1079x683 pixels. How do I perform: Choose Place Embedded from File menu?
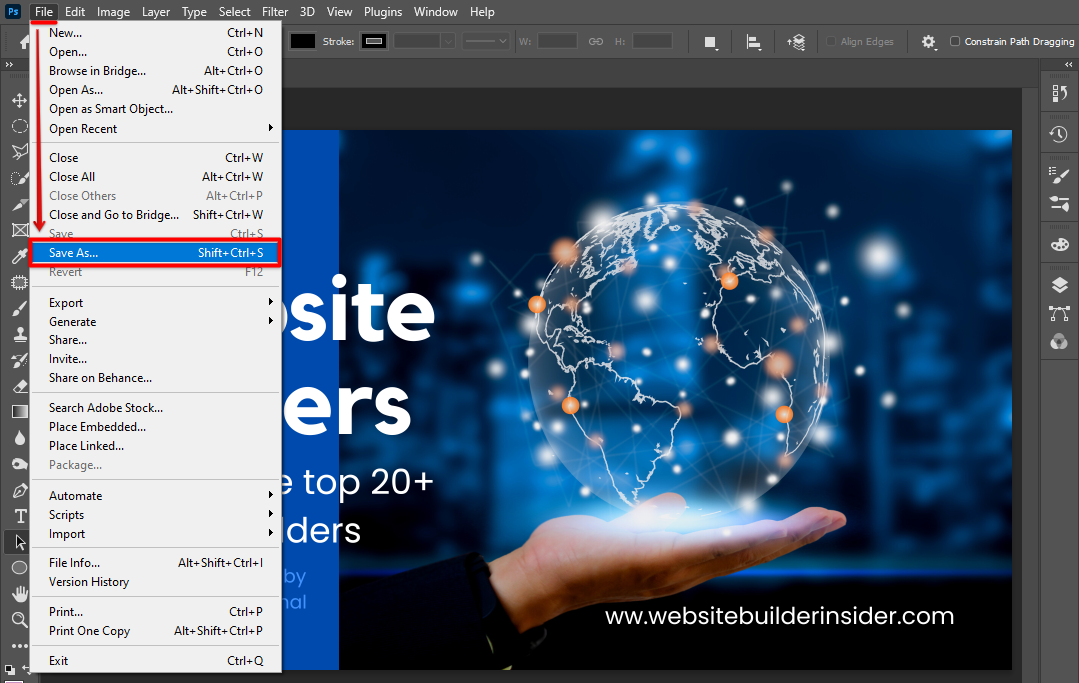(97, 427)
